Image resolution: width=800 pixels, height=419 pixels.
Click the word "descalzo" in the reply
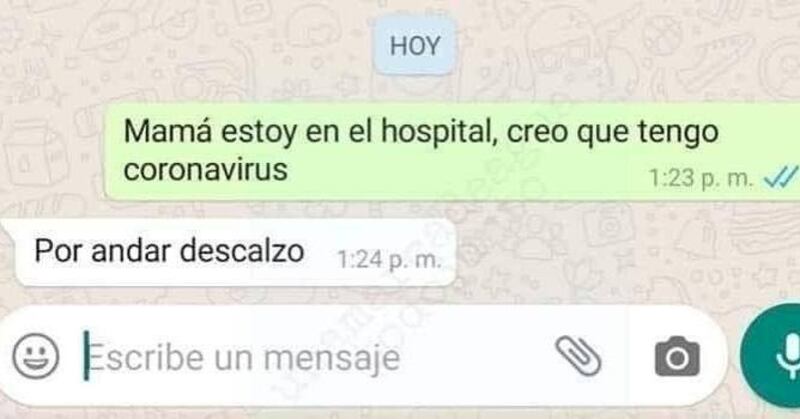(242, 251)
